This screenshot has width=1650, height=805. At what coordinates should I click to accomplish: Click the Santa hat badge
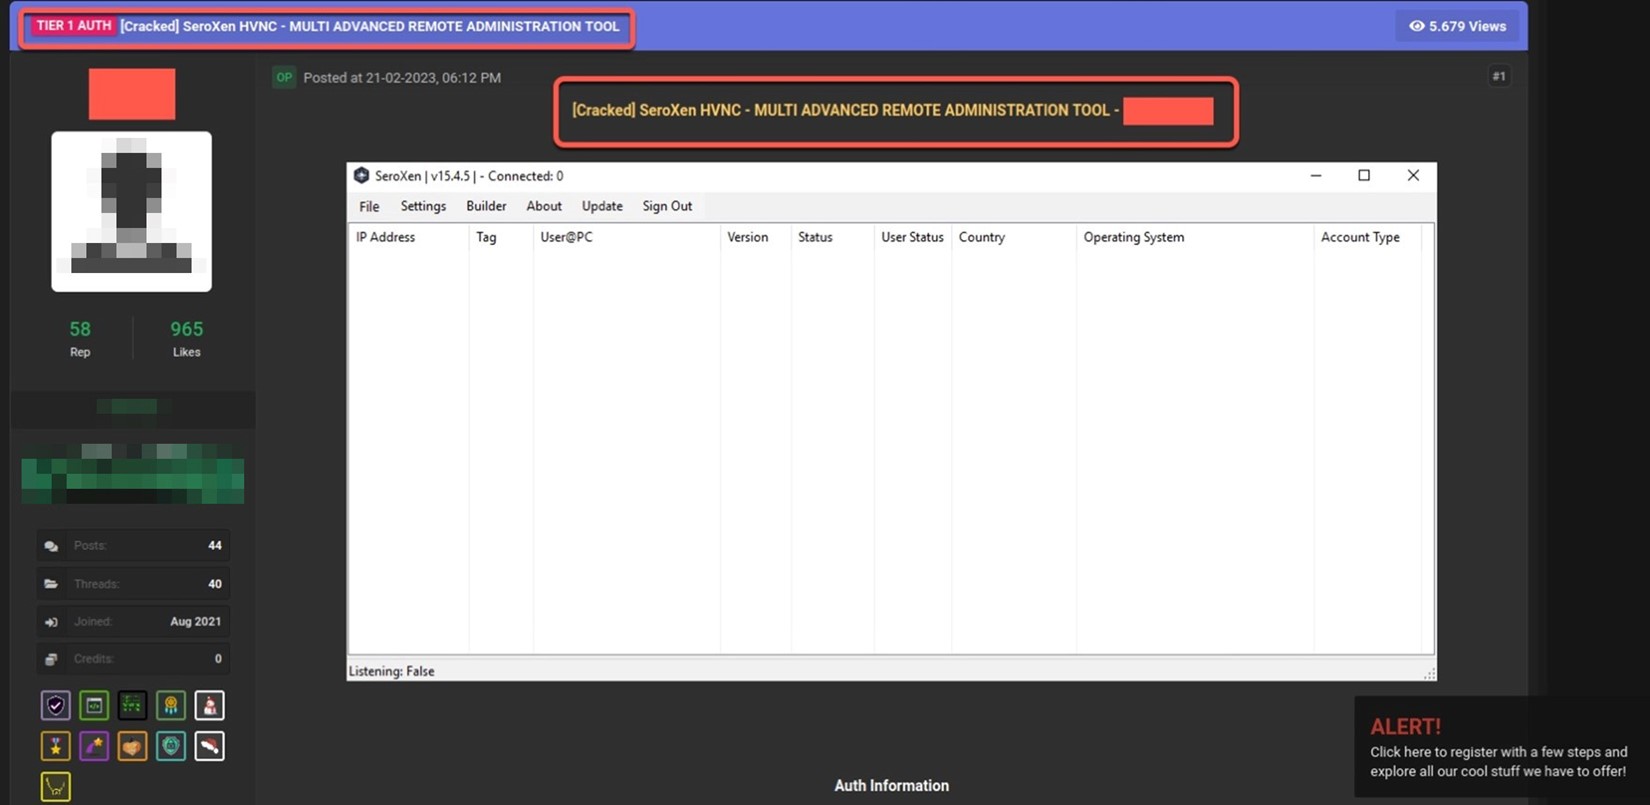(209, 746)
